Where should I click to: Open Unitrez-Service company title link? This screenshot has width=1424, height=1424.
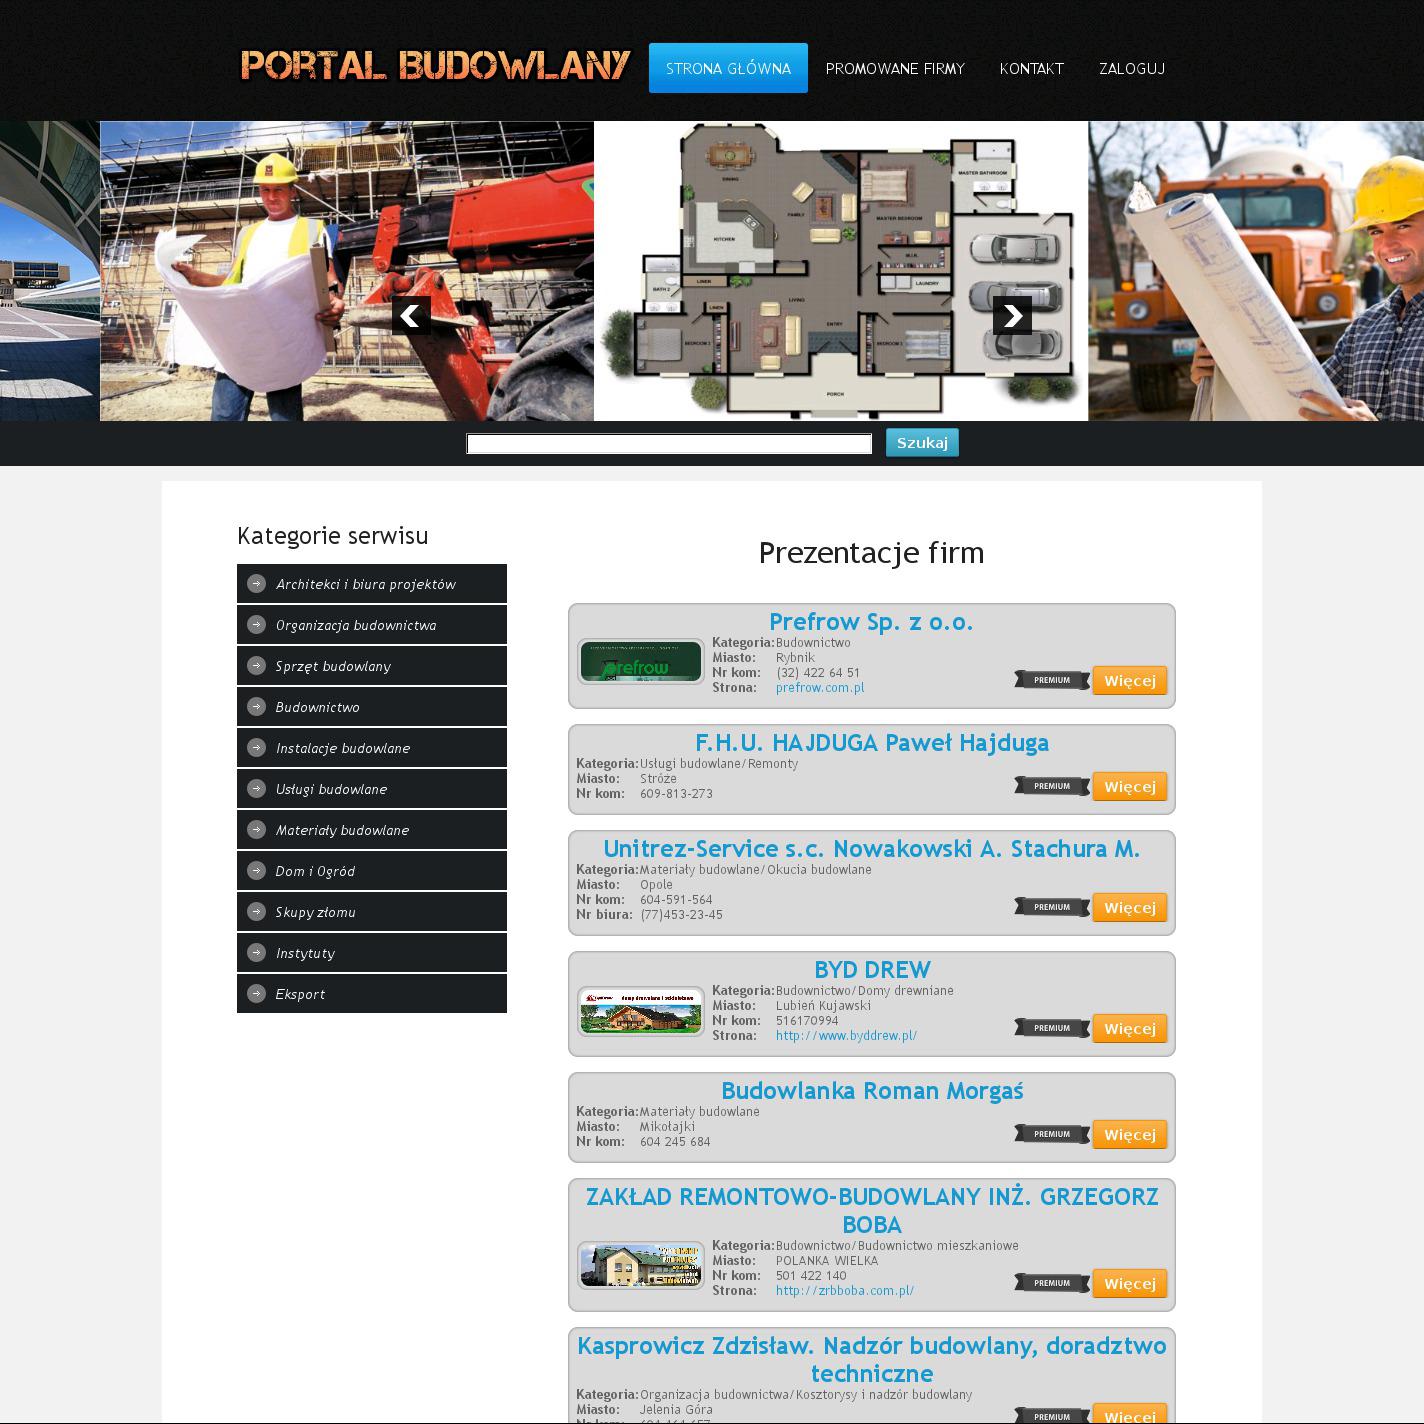point(871,849)
